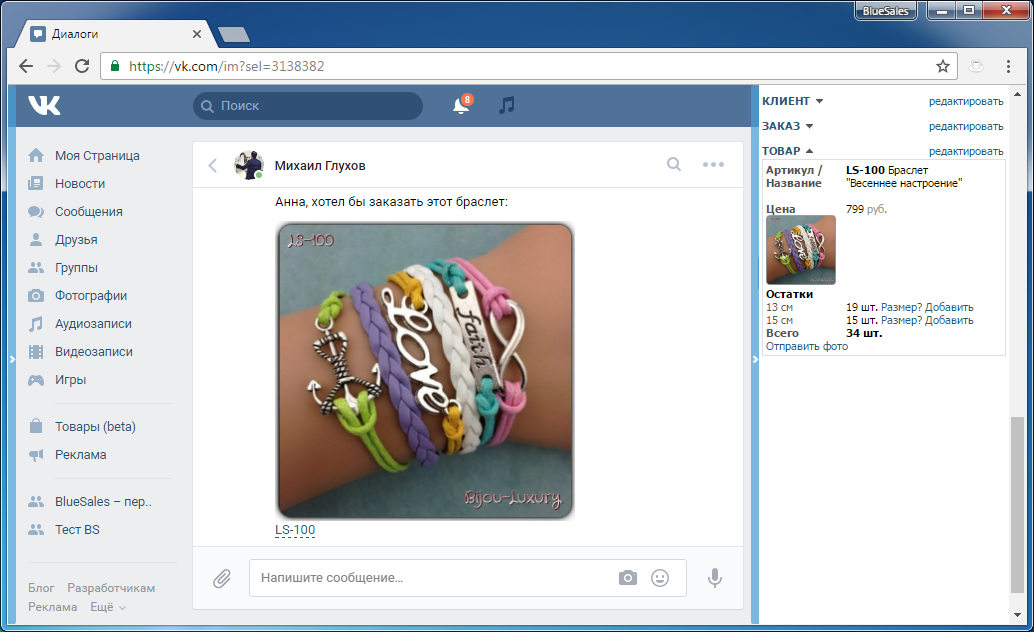This screenshot has height=632, width=1034.
Task: Collapse the ТОВАР section
Action: pos(788,151)
